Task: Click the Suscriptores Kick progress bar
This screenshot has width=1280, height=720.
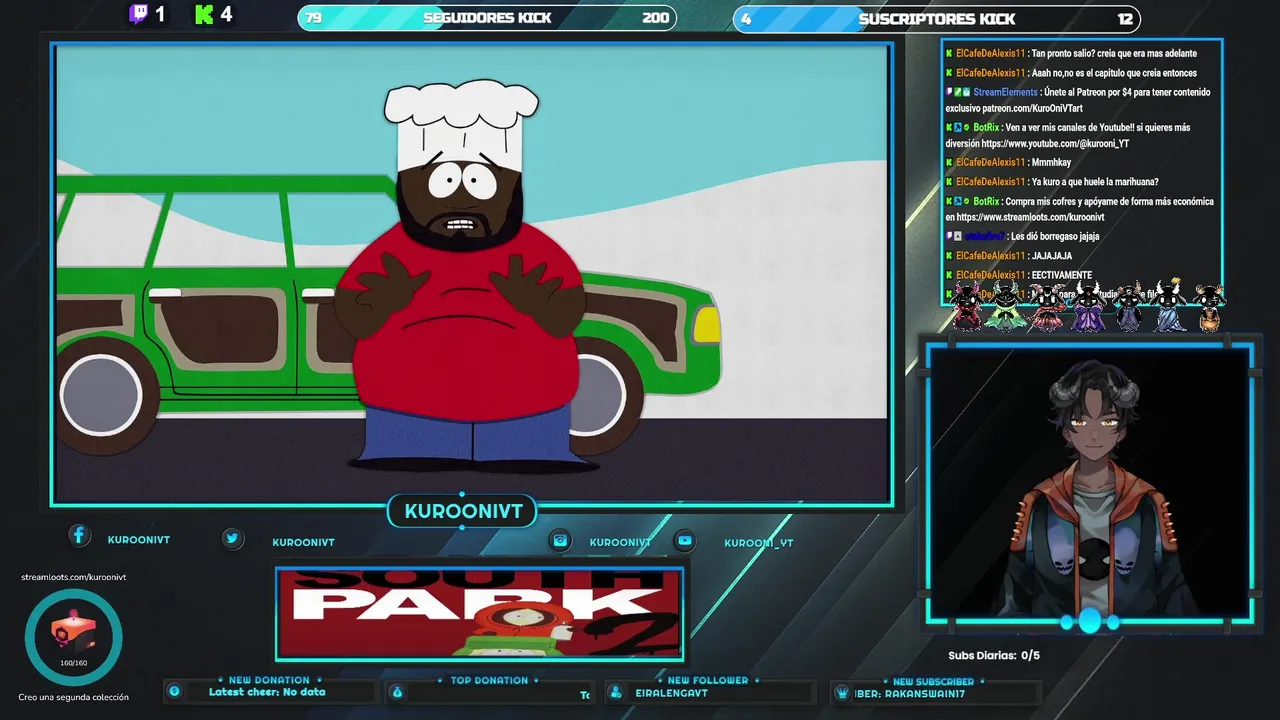Action: [937, 18]
